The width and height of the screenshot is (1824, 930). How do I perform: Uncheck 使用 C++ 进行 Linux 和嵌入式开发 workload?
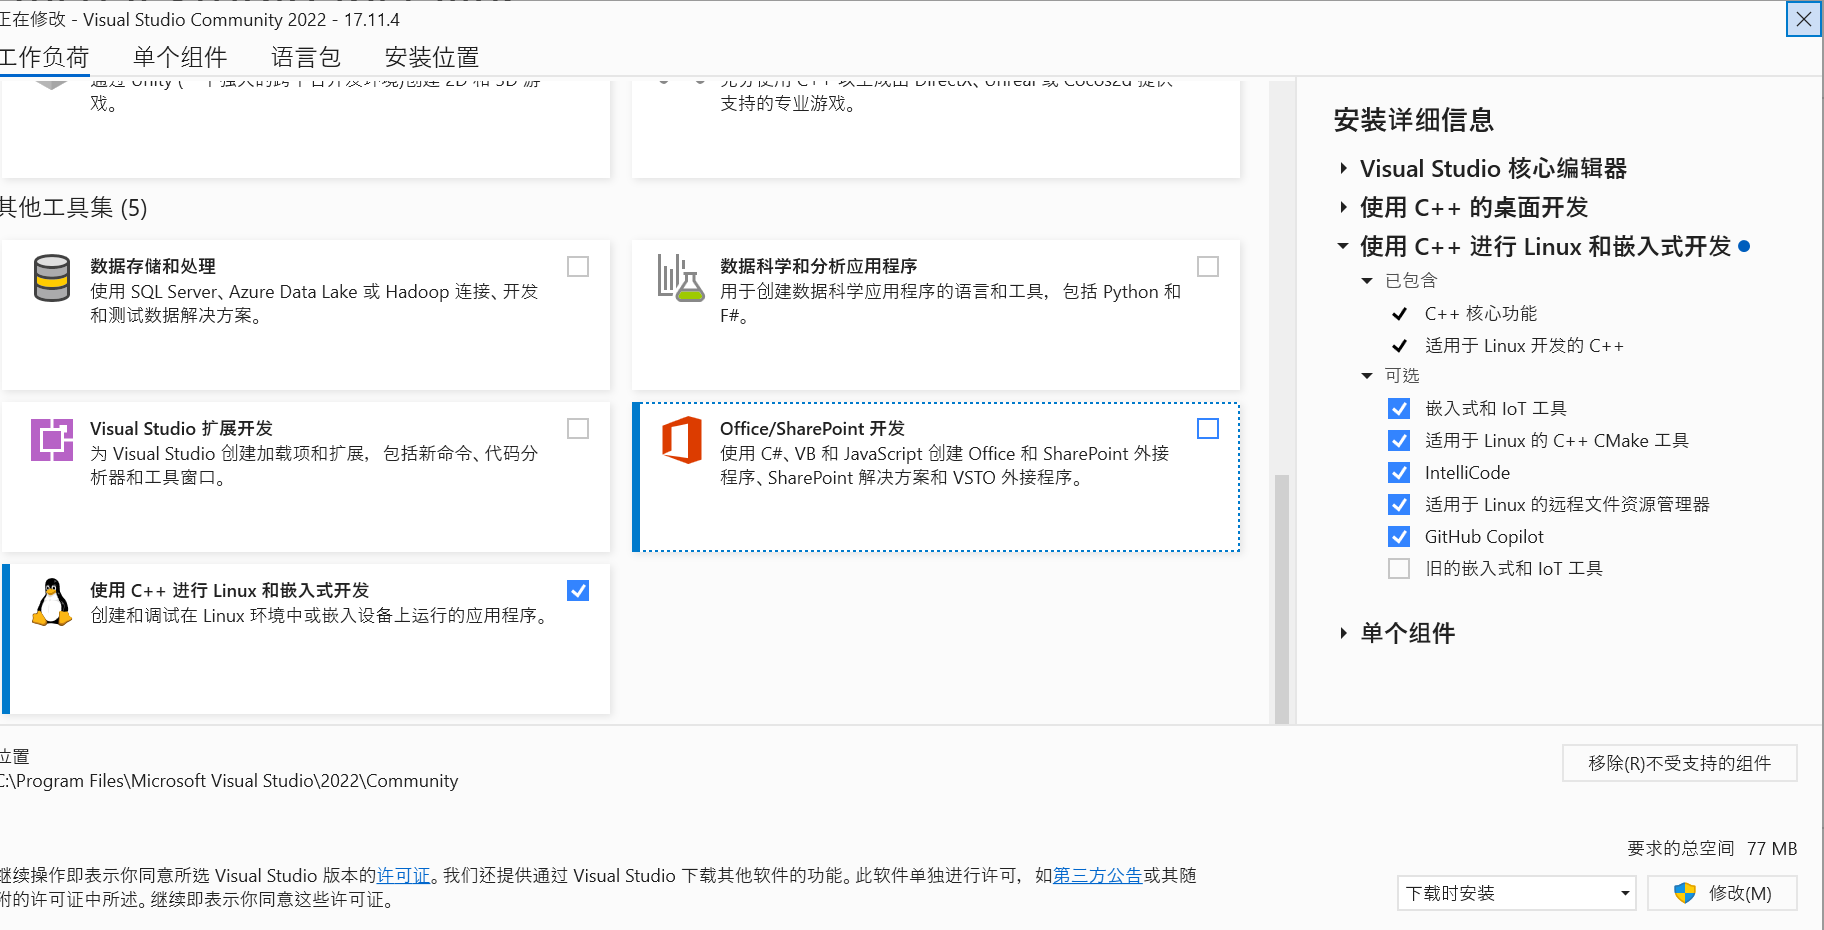pos(578,591)
